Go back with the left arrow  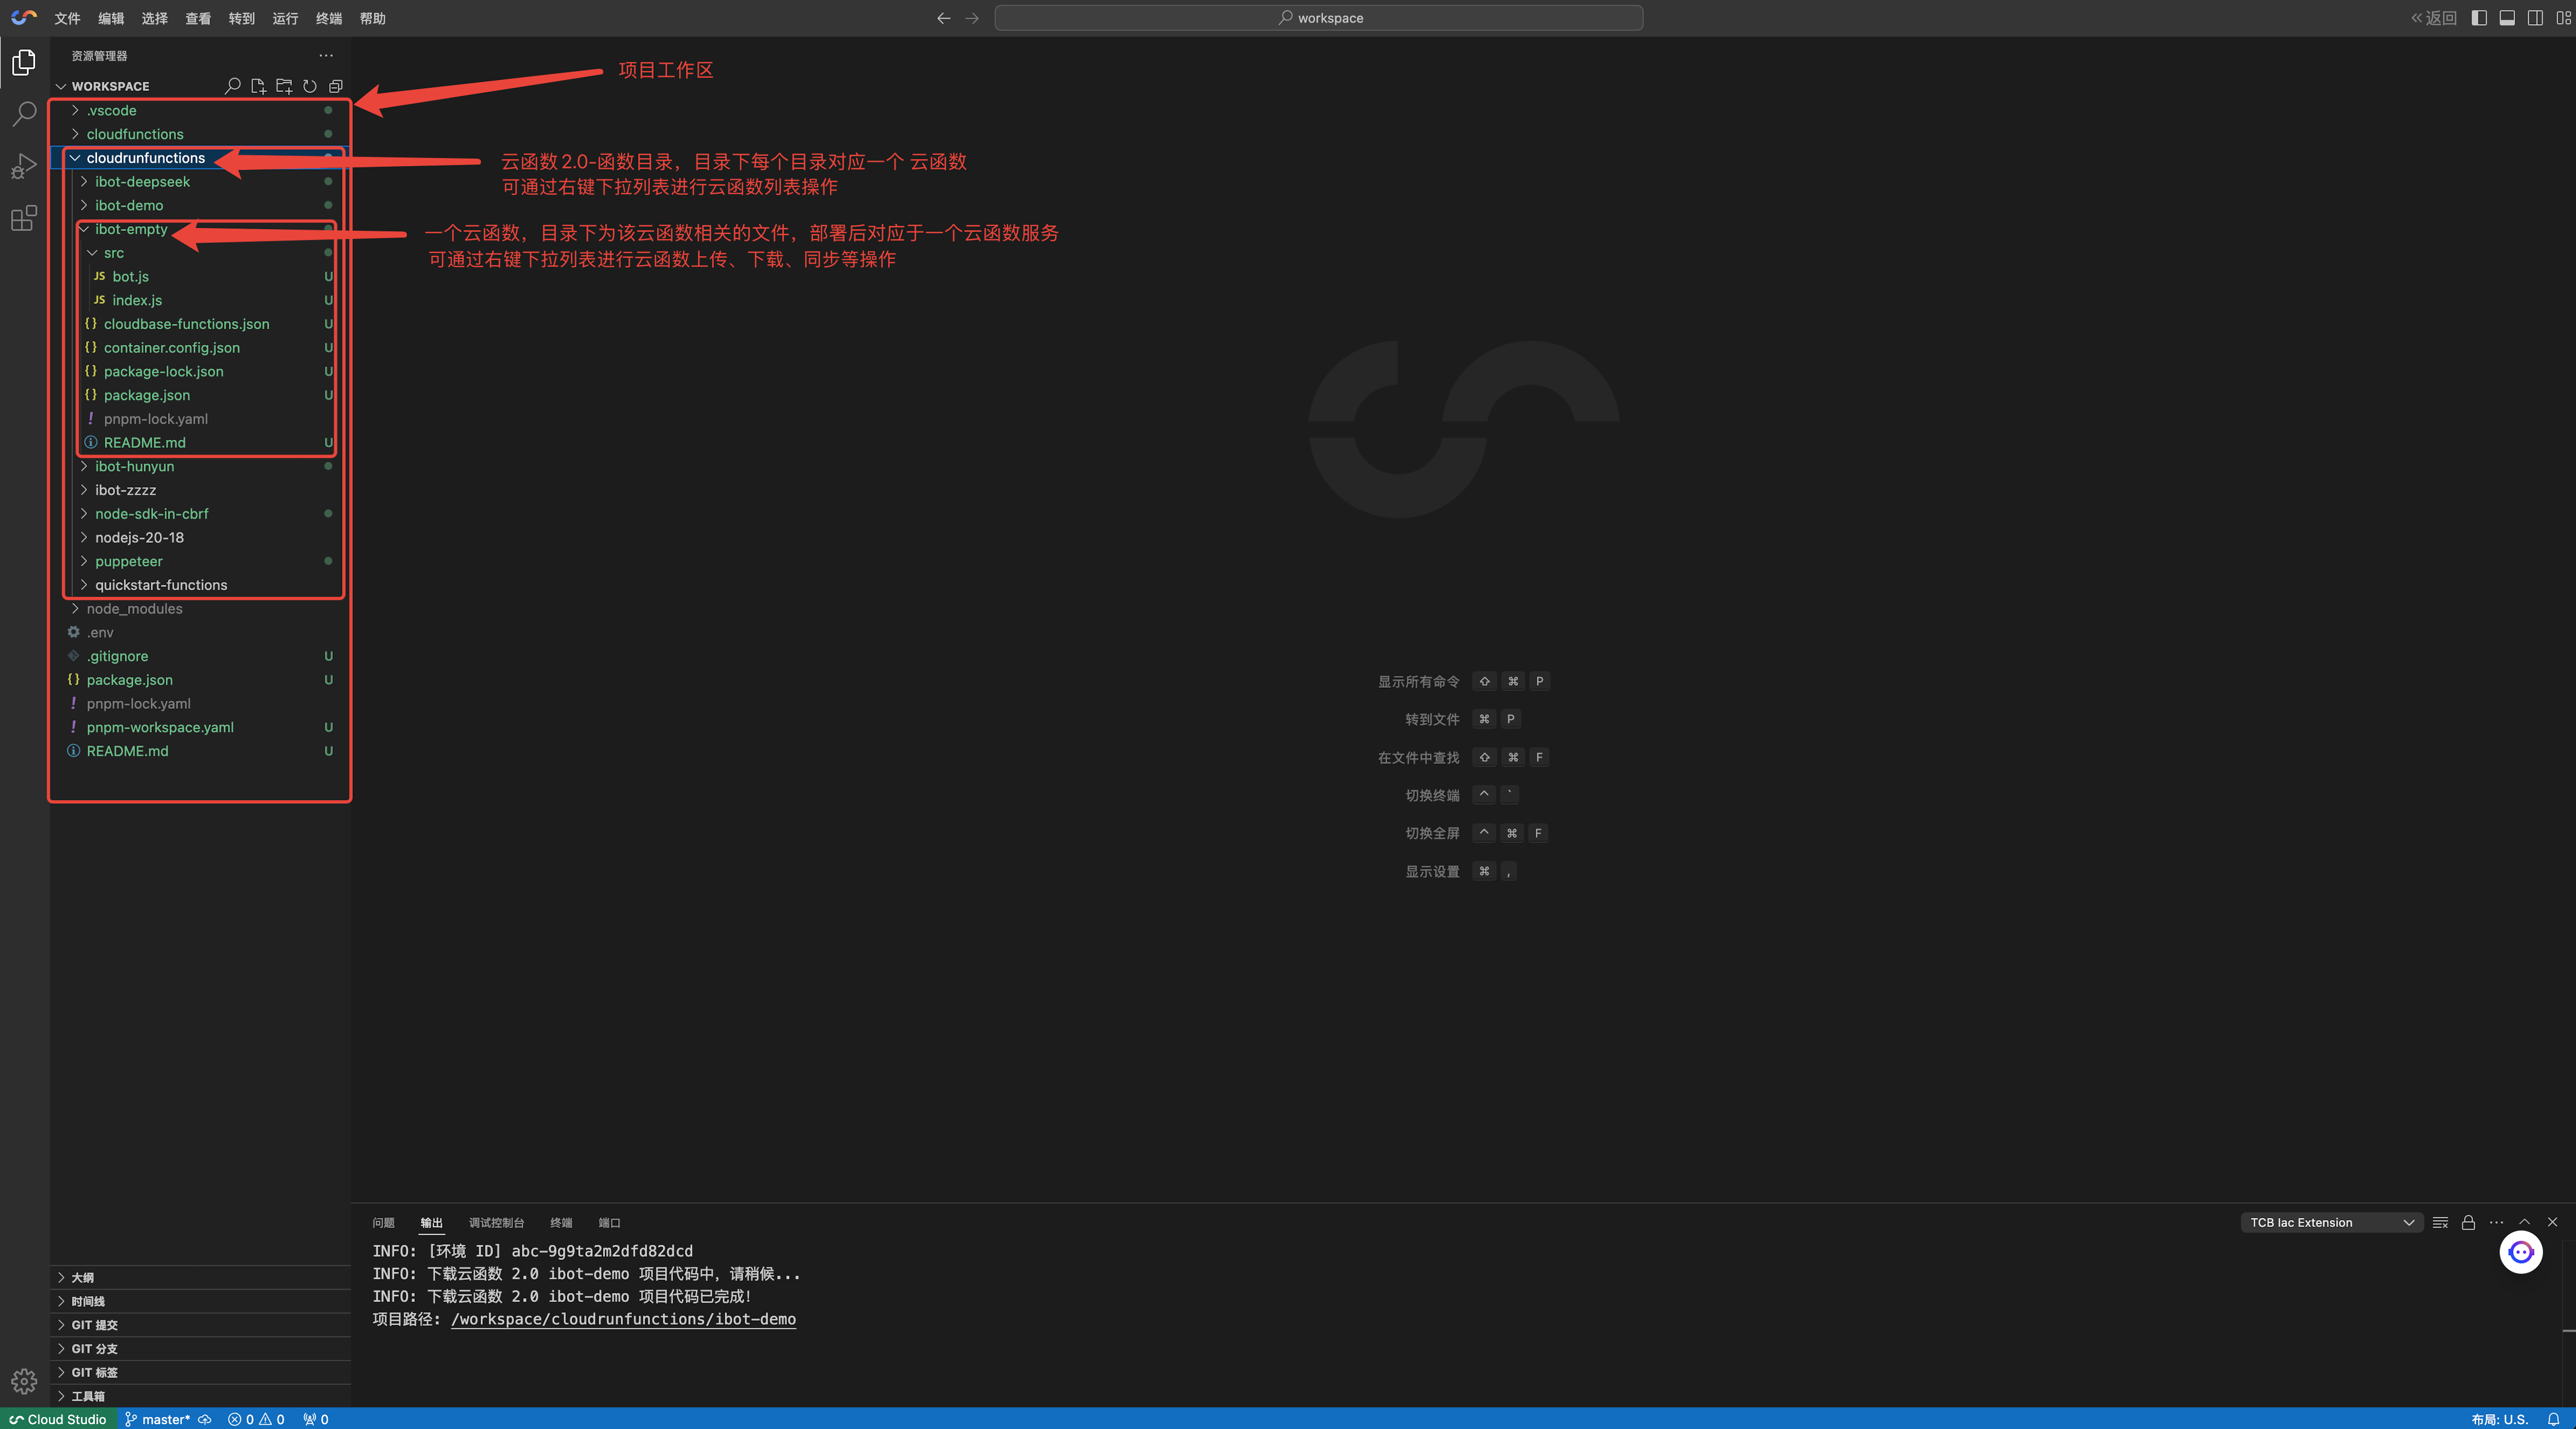coord(943,18)
